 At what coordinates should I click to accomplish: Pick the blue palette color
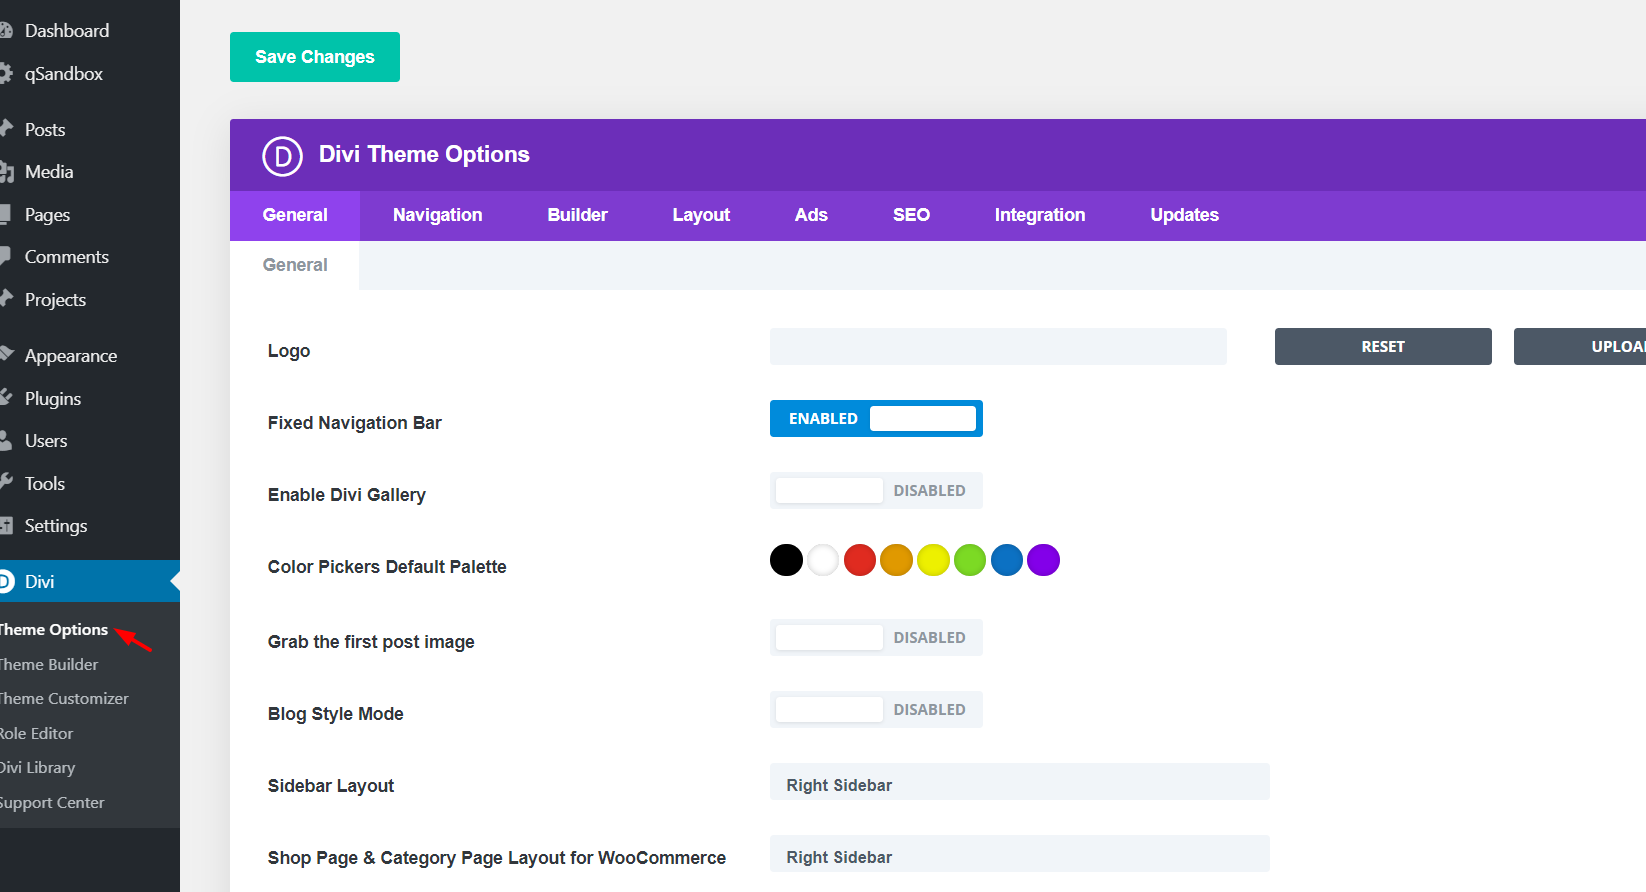(x=1007, y=560)
